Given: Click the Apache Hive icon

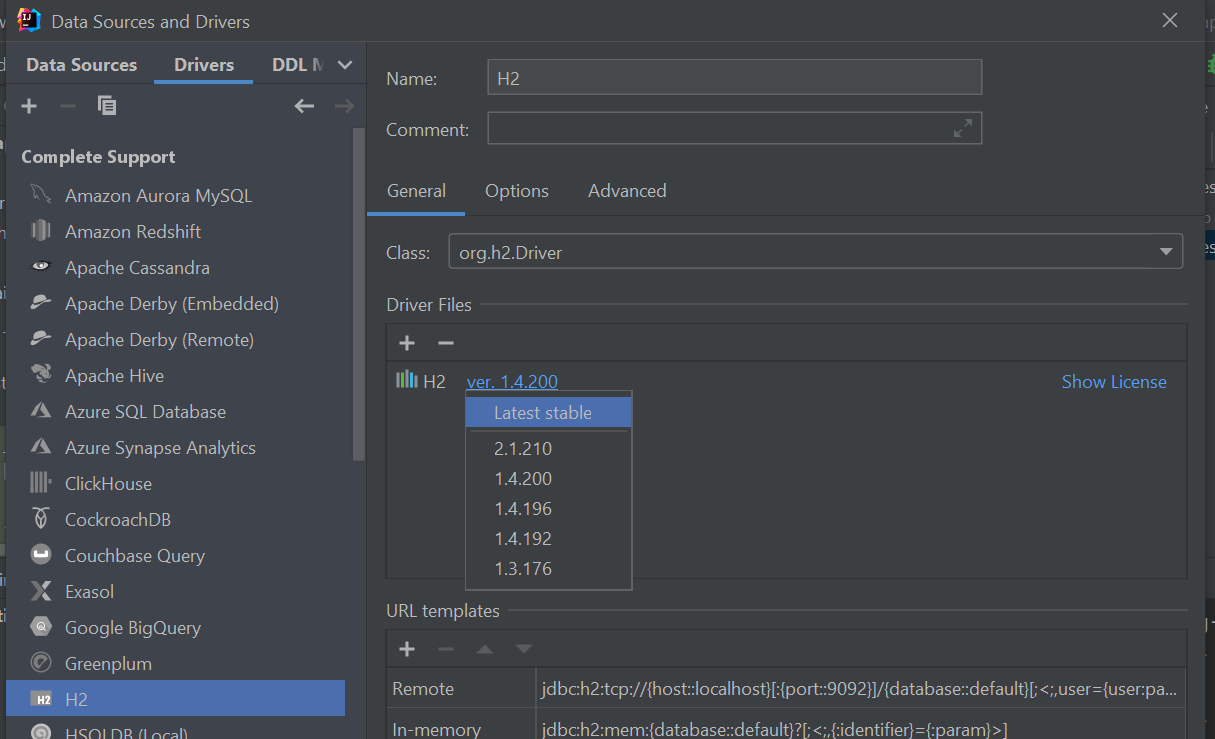Looking at the screenshot, I should pos(41,375).
